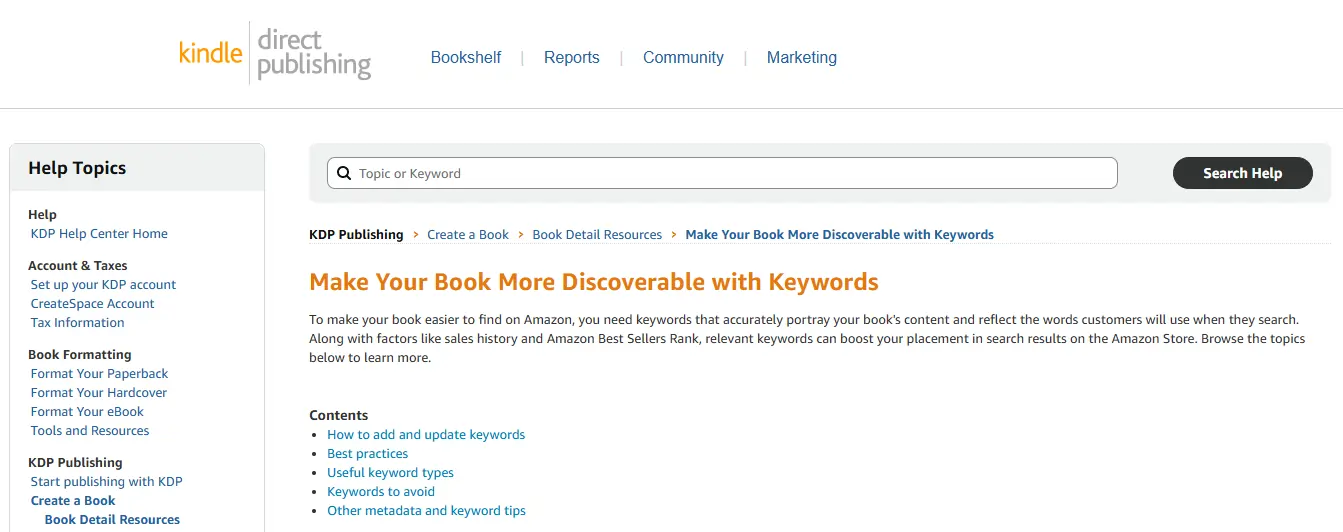The image size is (1343, 532).
Task: Open Start publishing with KDP link
Action: point(106,481)
